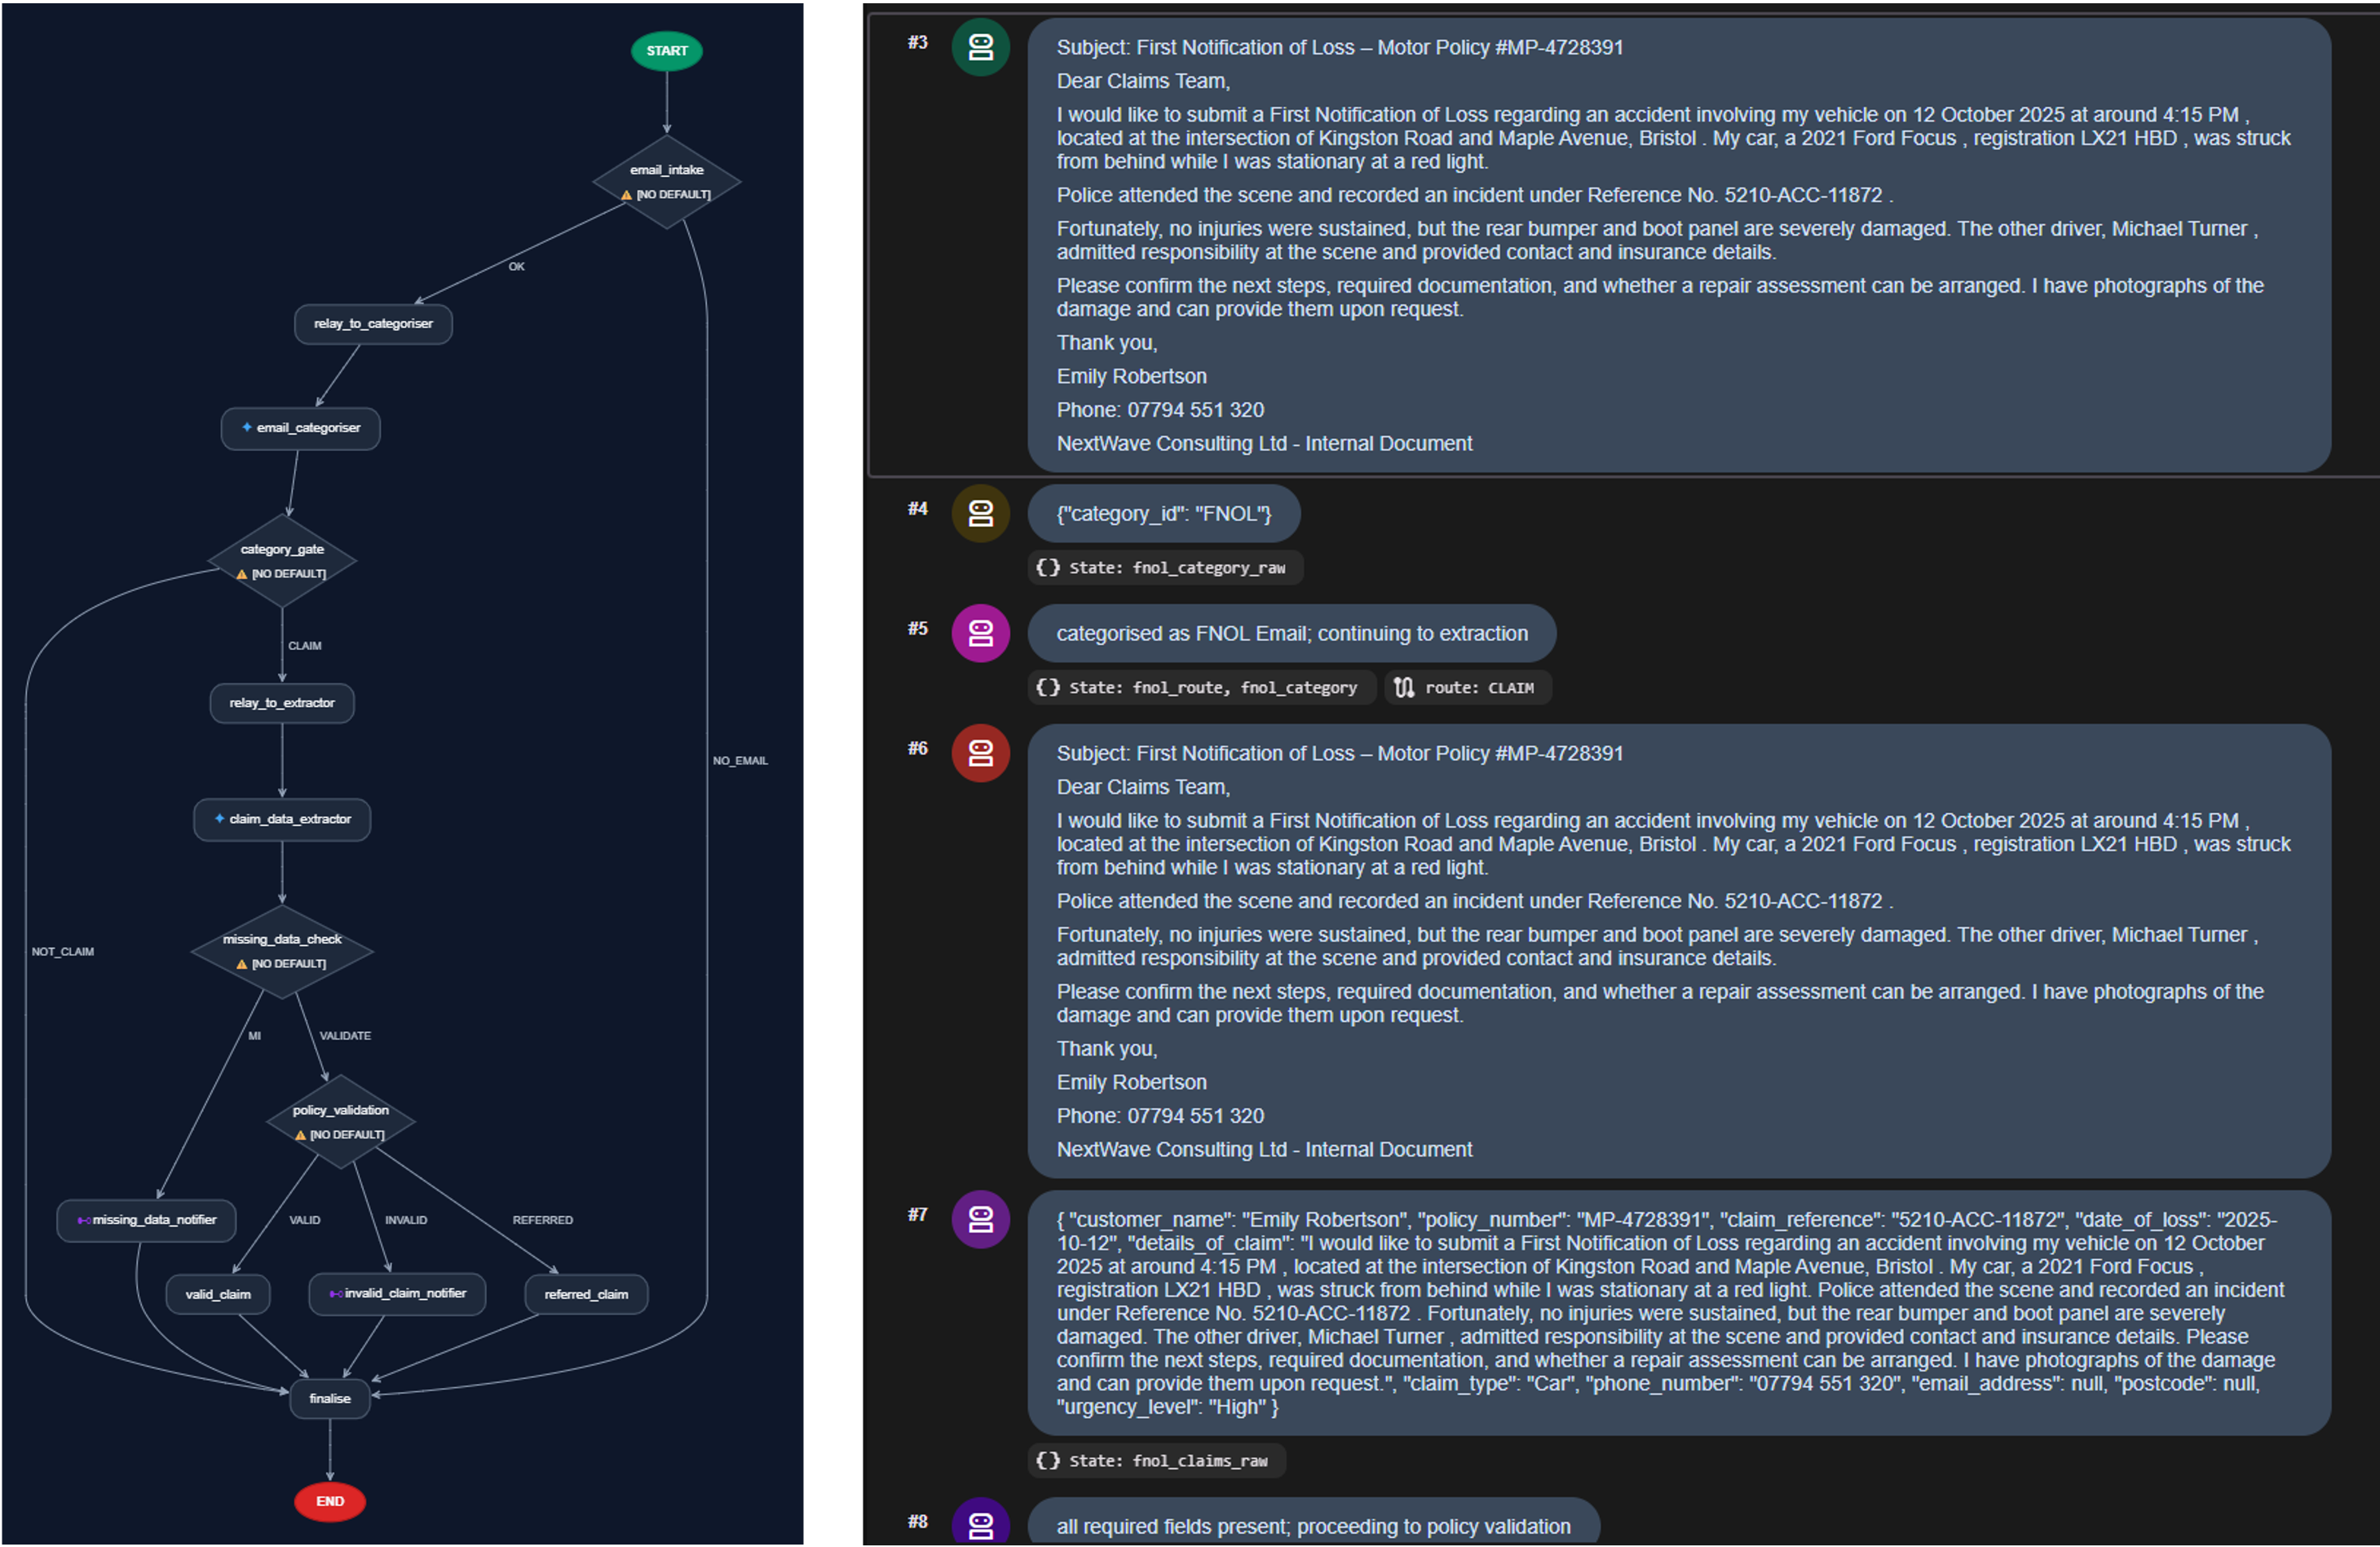The width and height of the screenshot is (2380, 1547).
Task: Click the REFERRED edge label
Action: [543, 1220]
